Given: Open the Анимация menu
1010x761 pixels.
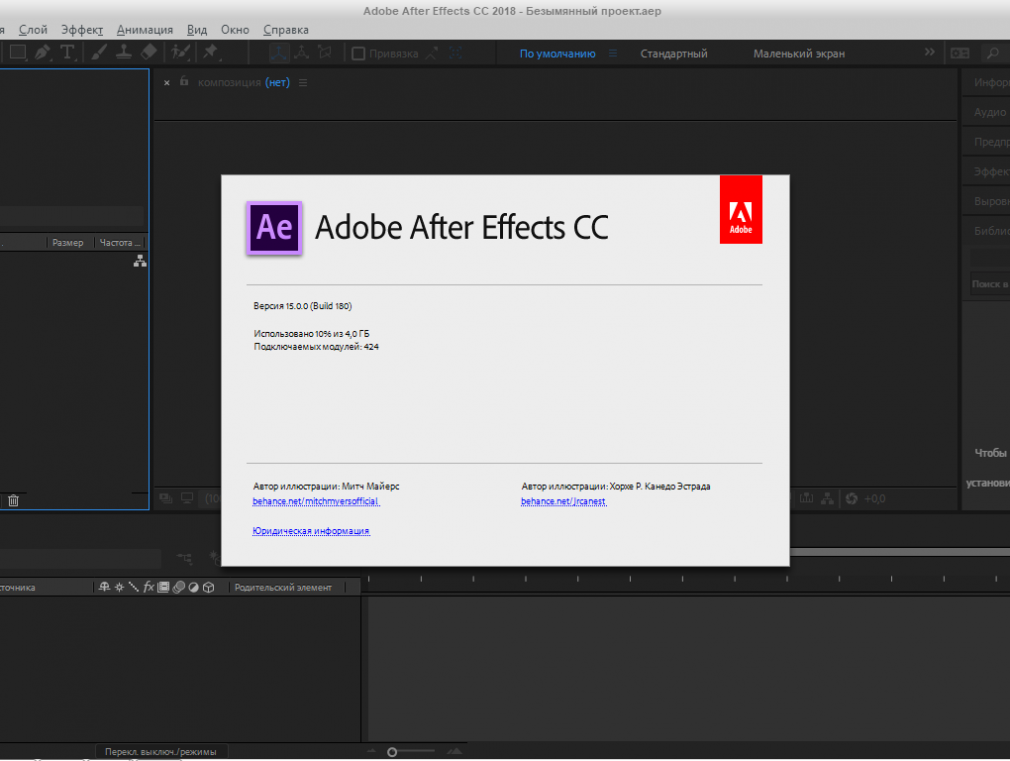Looking at the screenshot, I should coord(145,30).
